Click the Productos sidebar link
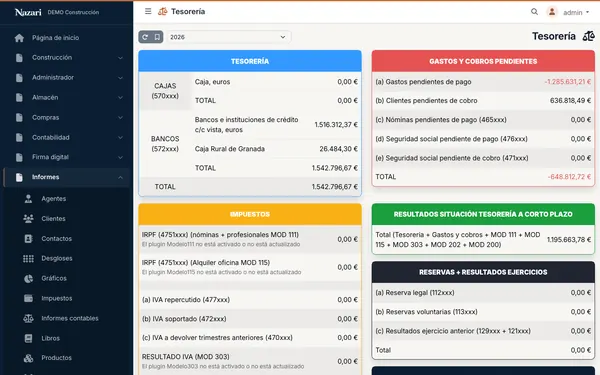The width and height of the screenshot is (600, 375). click(x=56, y=358)
